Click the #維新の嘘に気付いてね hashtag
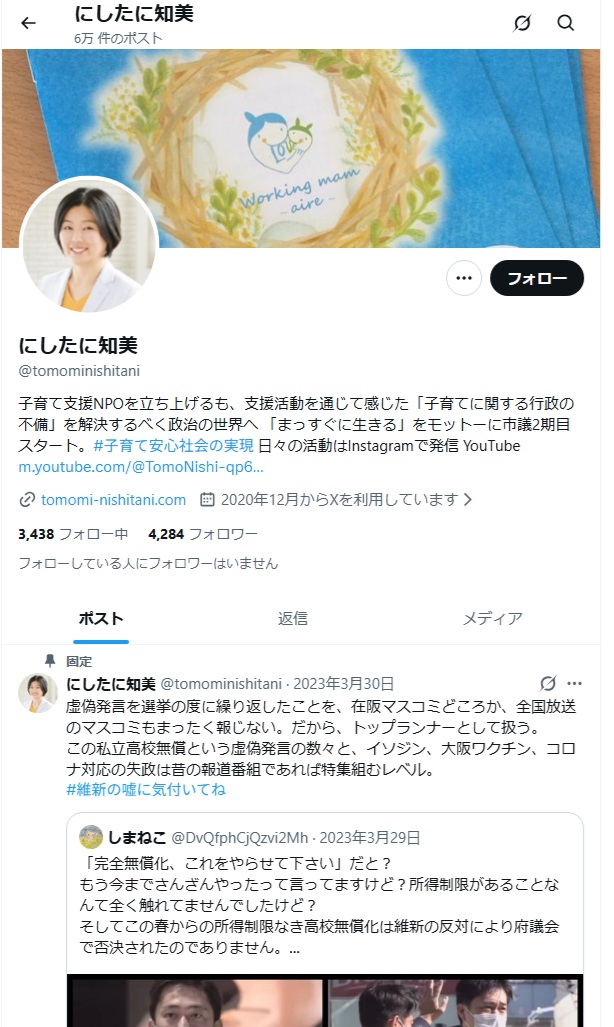This screenshot has height=1027, width=614. click(x=145, y=790)
